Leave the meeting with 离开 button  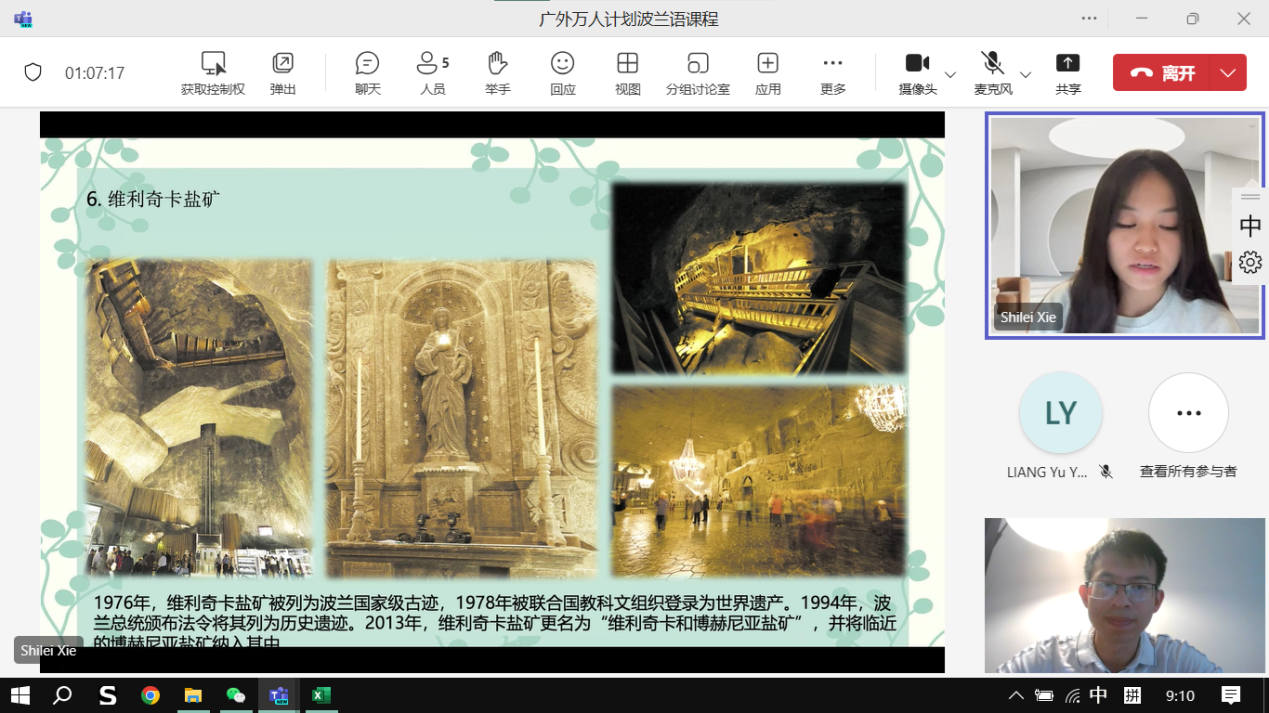(x=1162, y=73)
